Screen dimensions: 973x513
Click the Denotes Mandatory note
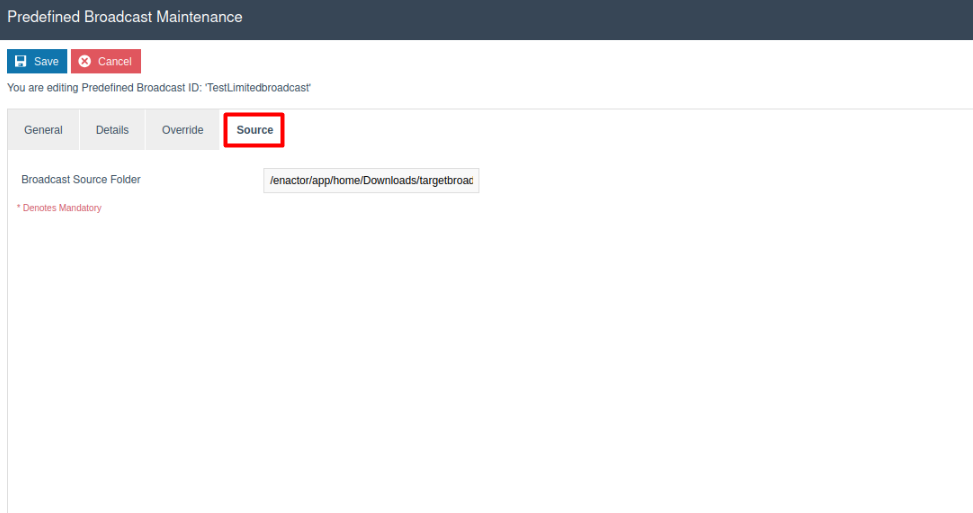pos(62,208)
